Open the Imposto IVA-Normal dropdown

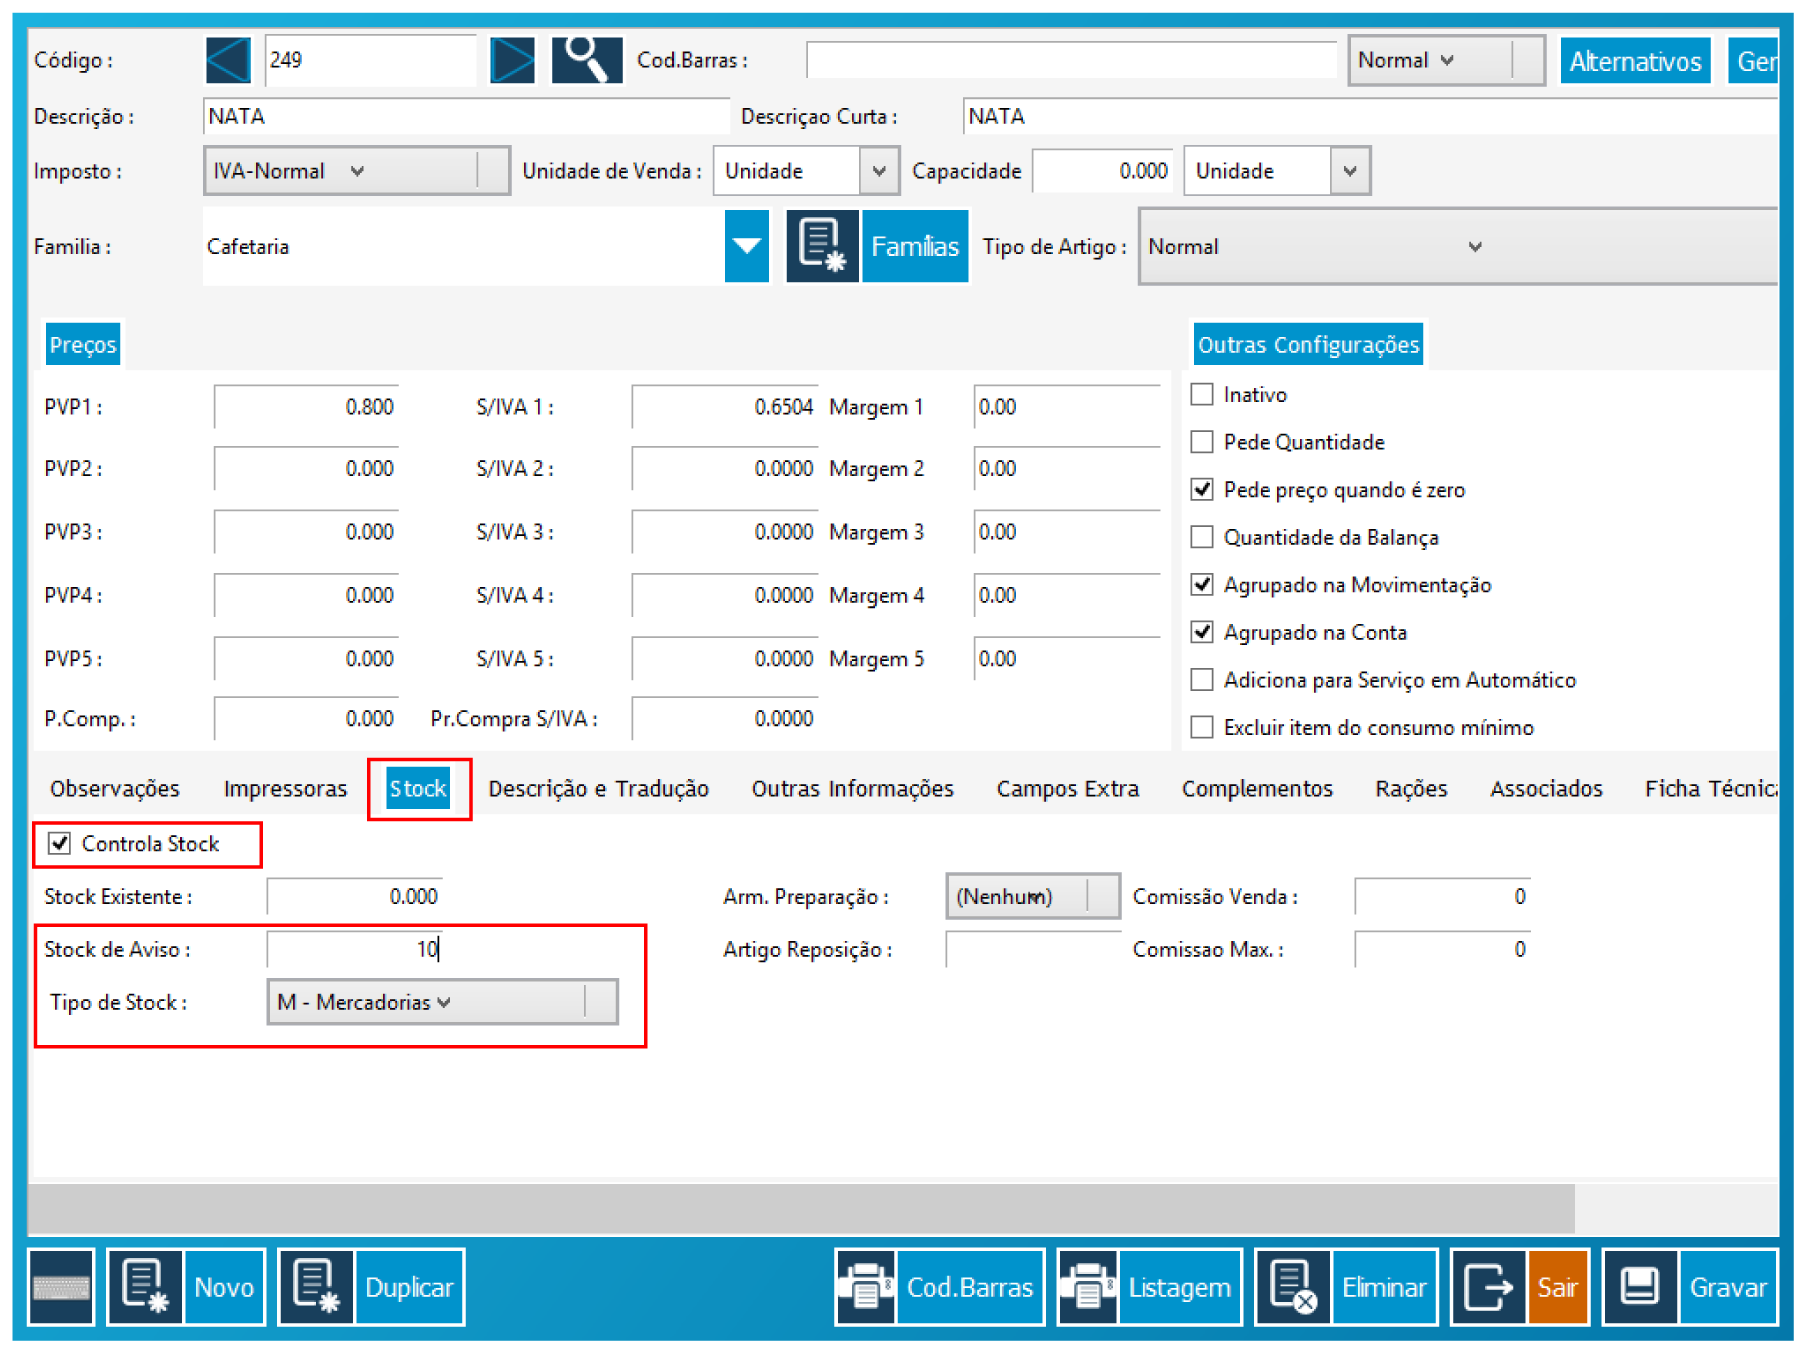point(355,171)
